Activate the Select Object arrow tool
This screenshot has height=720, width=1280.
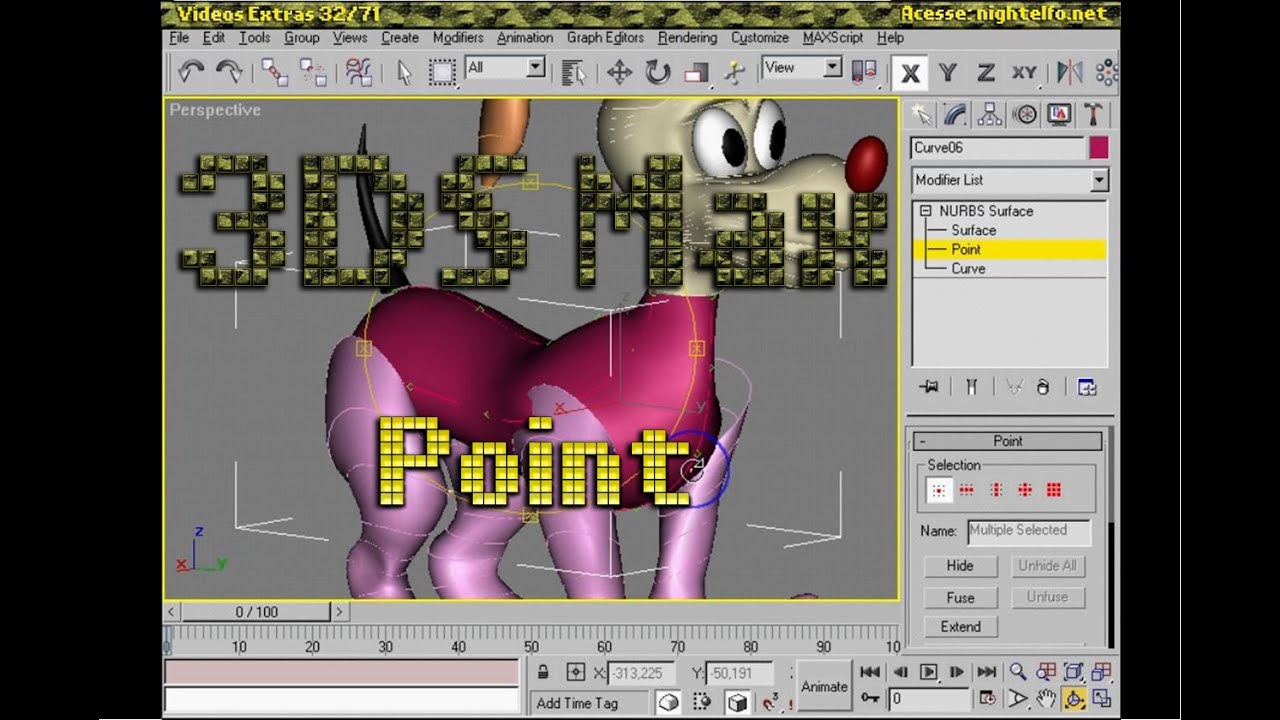[404, 71]
